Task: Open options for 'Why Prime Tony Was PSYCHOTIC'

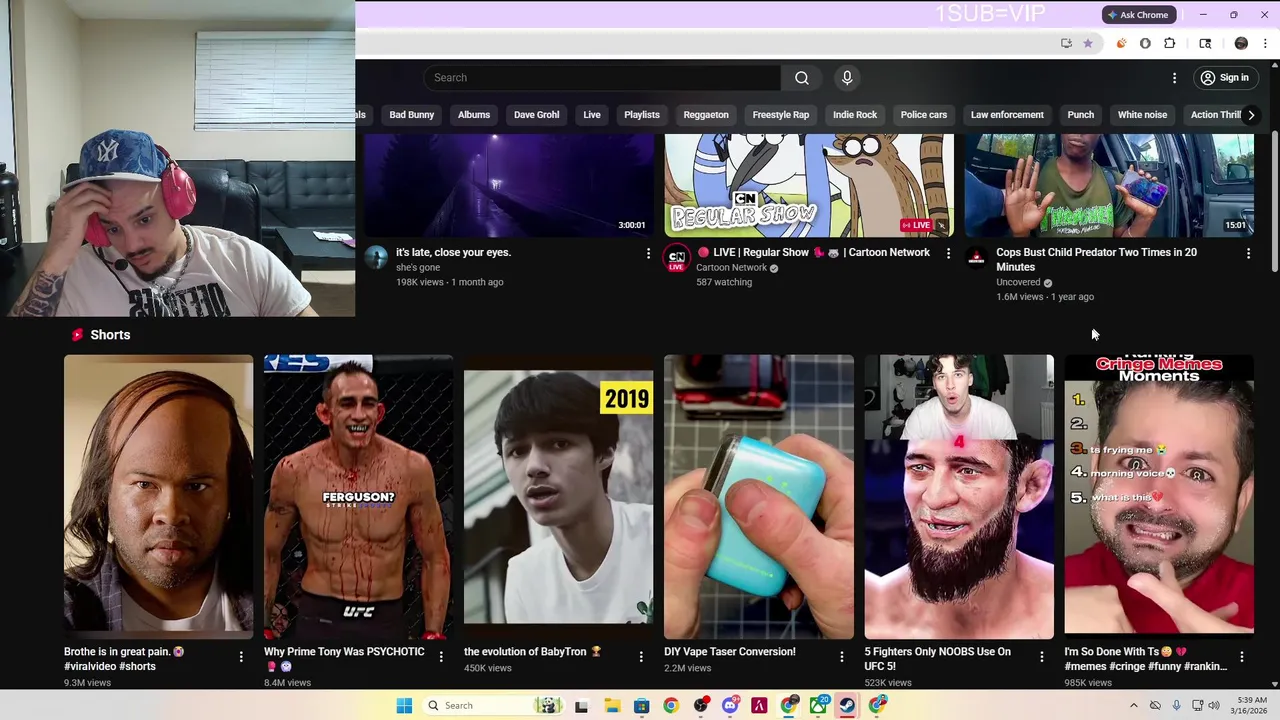Action: click(x=441, y=657)
